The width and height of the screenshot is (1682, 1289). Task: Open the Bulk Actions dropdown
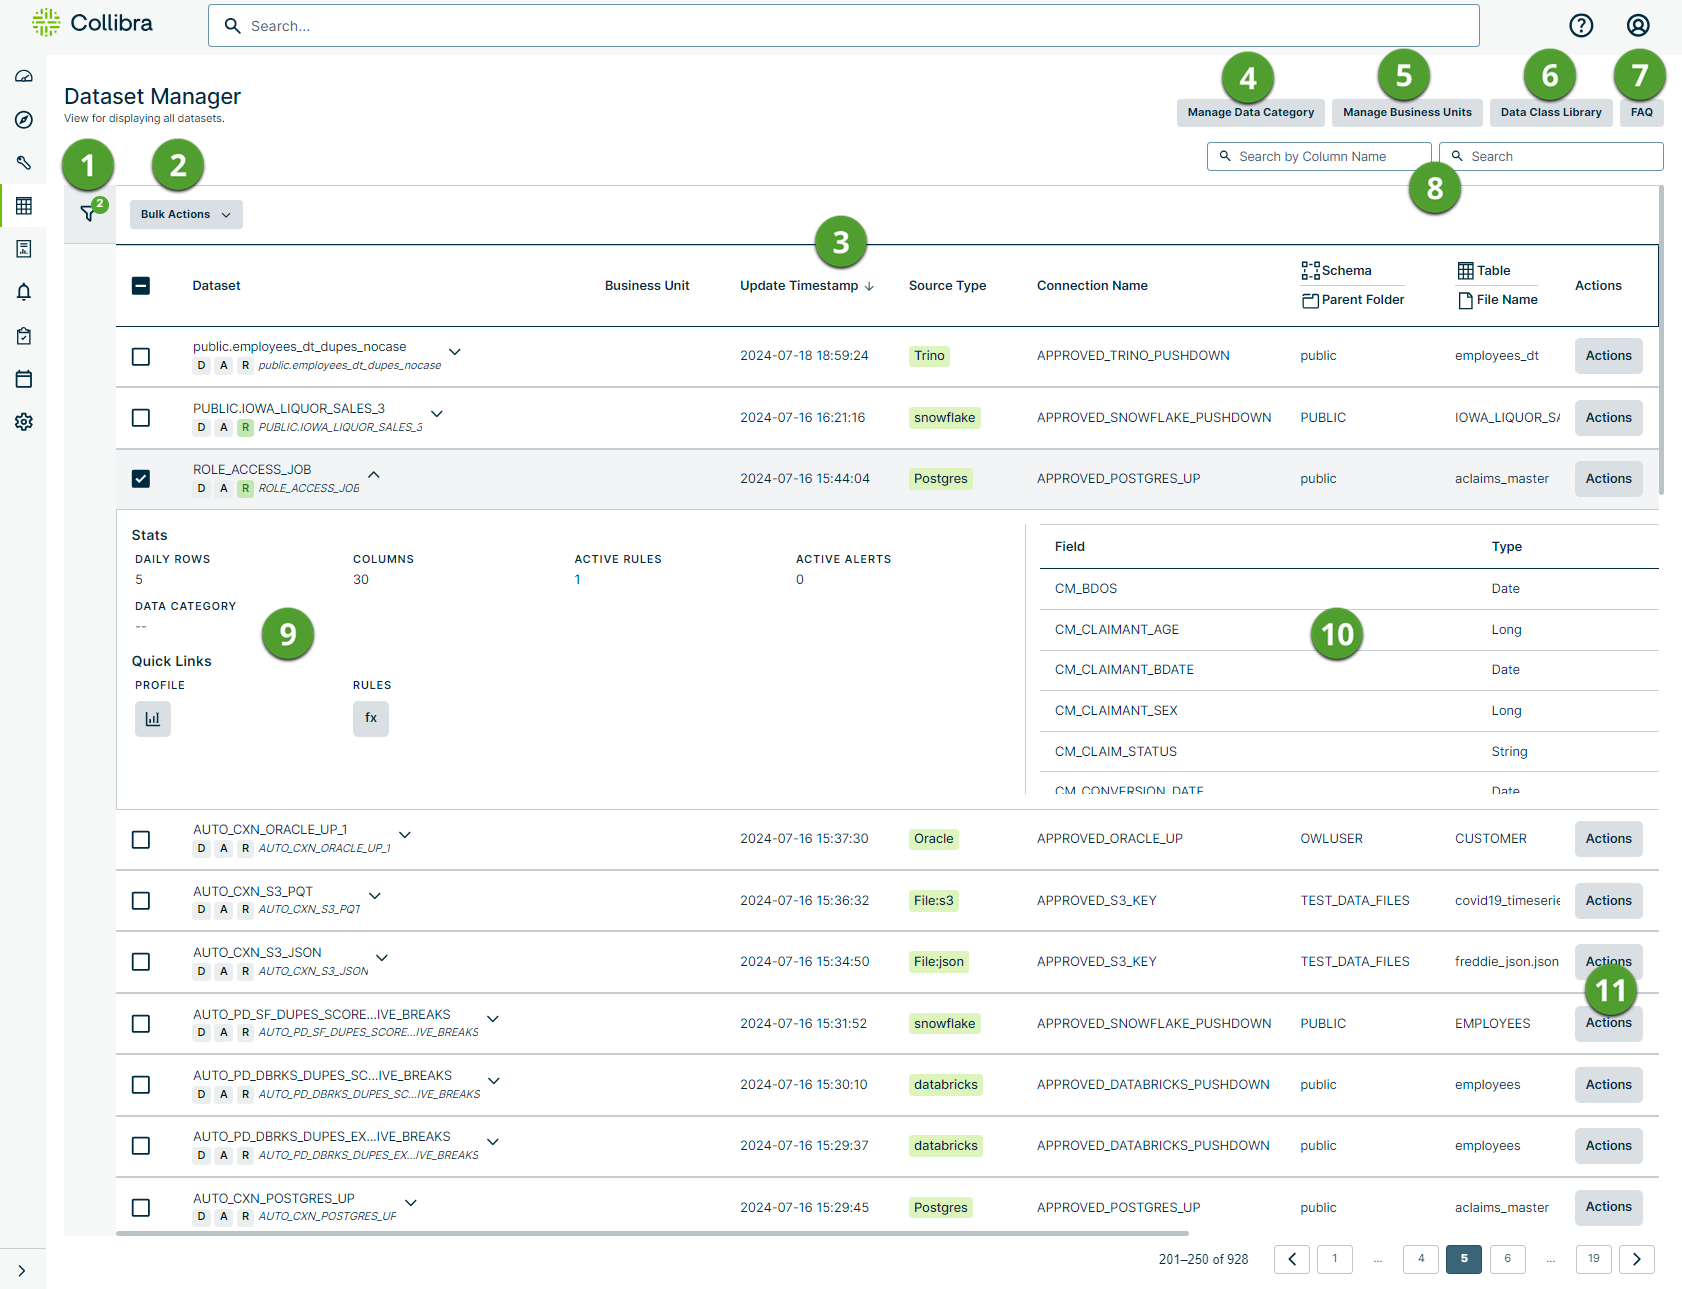186,214
